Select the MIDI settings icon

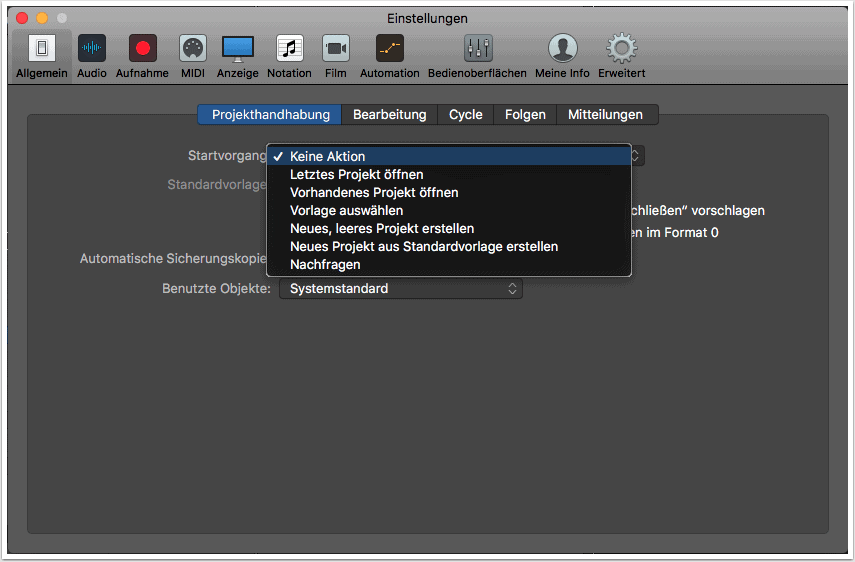193,56
